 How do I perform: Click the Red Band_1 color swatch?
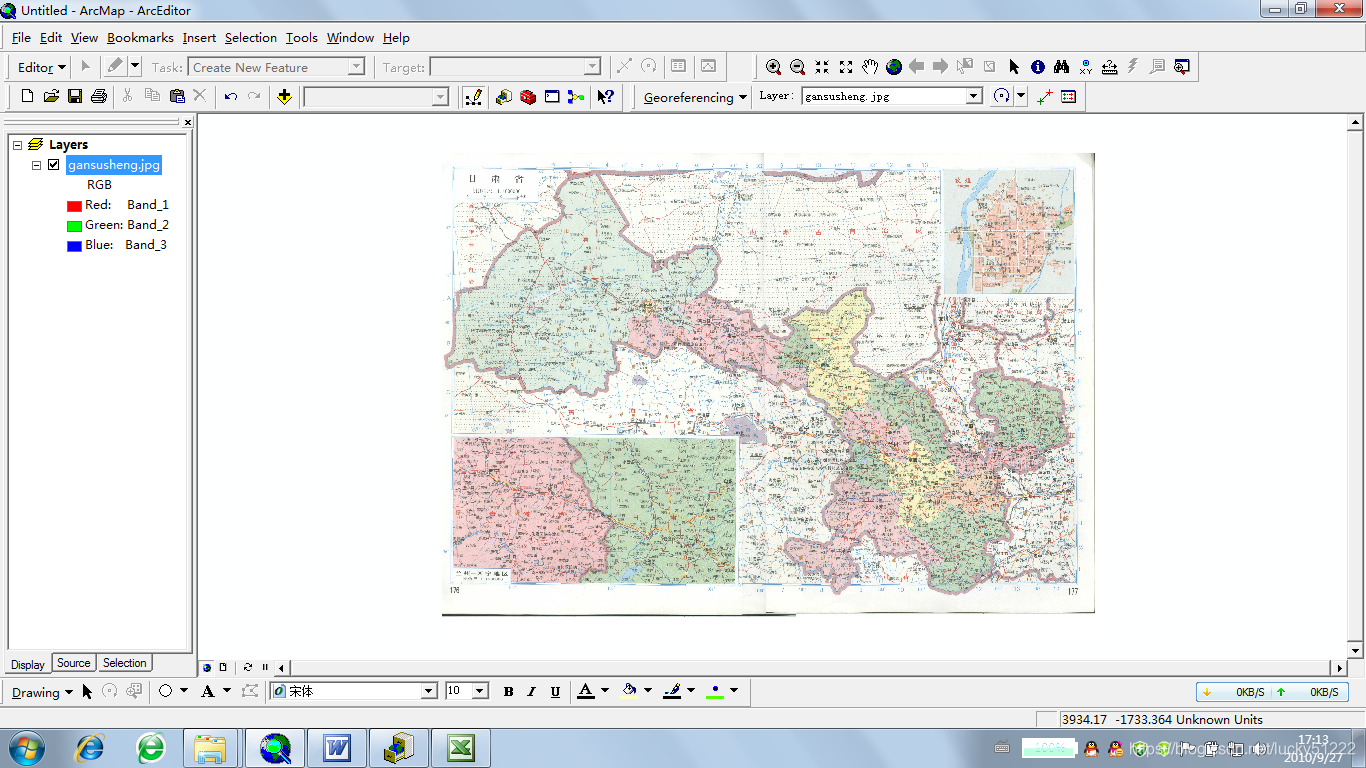tap(74, 206)
